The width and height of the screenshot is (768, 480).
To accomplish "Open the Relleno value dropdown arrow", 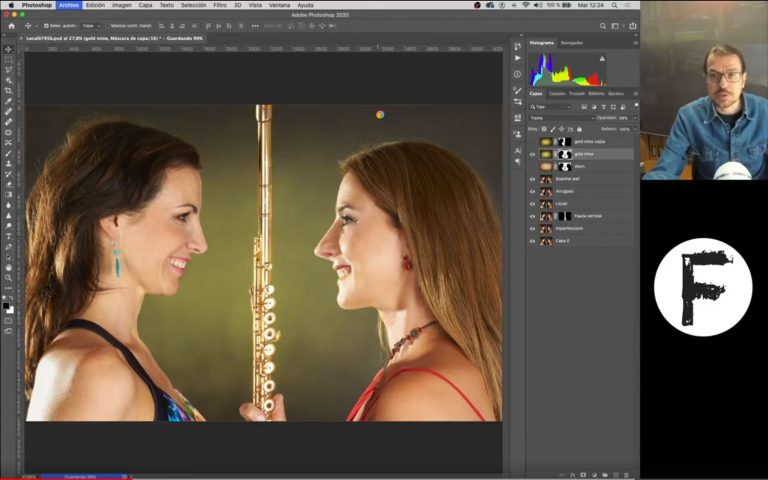I will pos(635,129).
